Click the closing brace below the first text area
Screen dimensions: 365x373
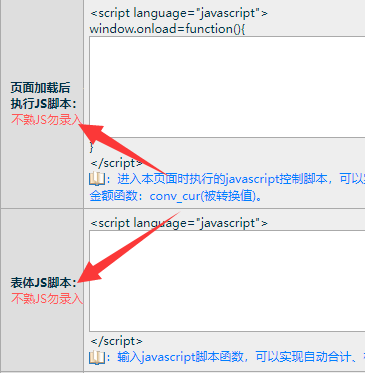point(92,147)
